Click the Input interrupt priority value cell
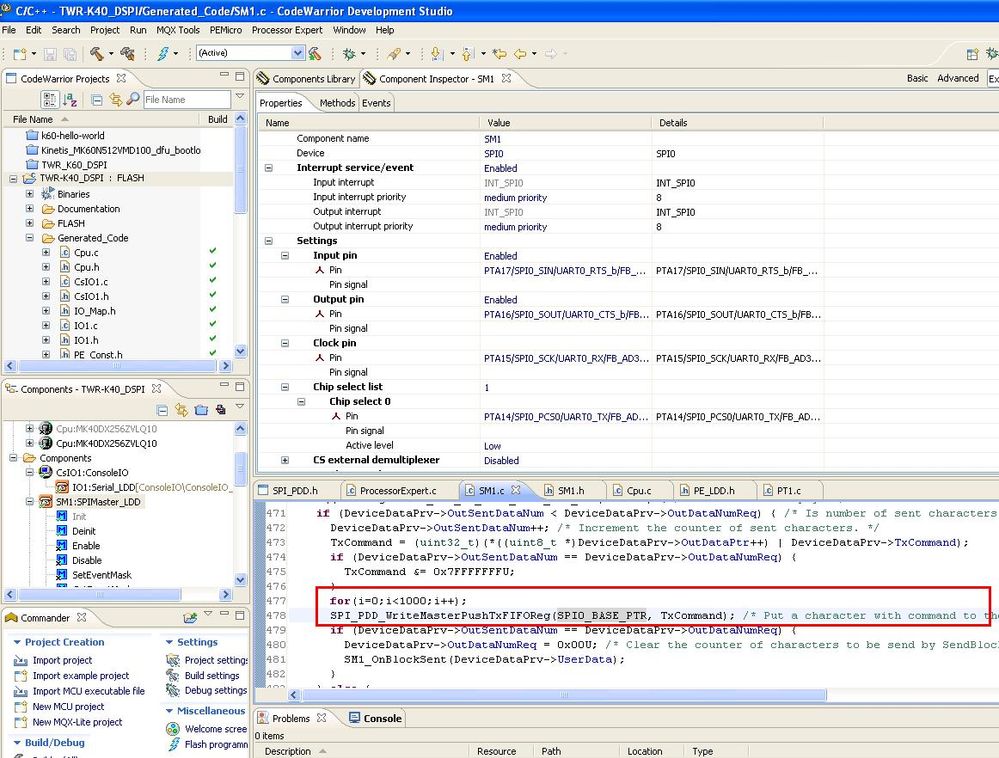The image size is (999, 758). coord(565,197)
